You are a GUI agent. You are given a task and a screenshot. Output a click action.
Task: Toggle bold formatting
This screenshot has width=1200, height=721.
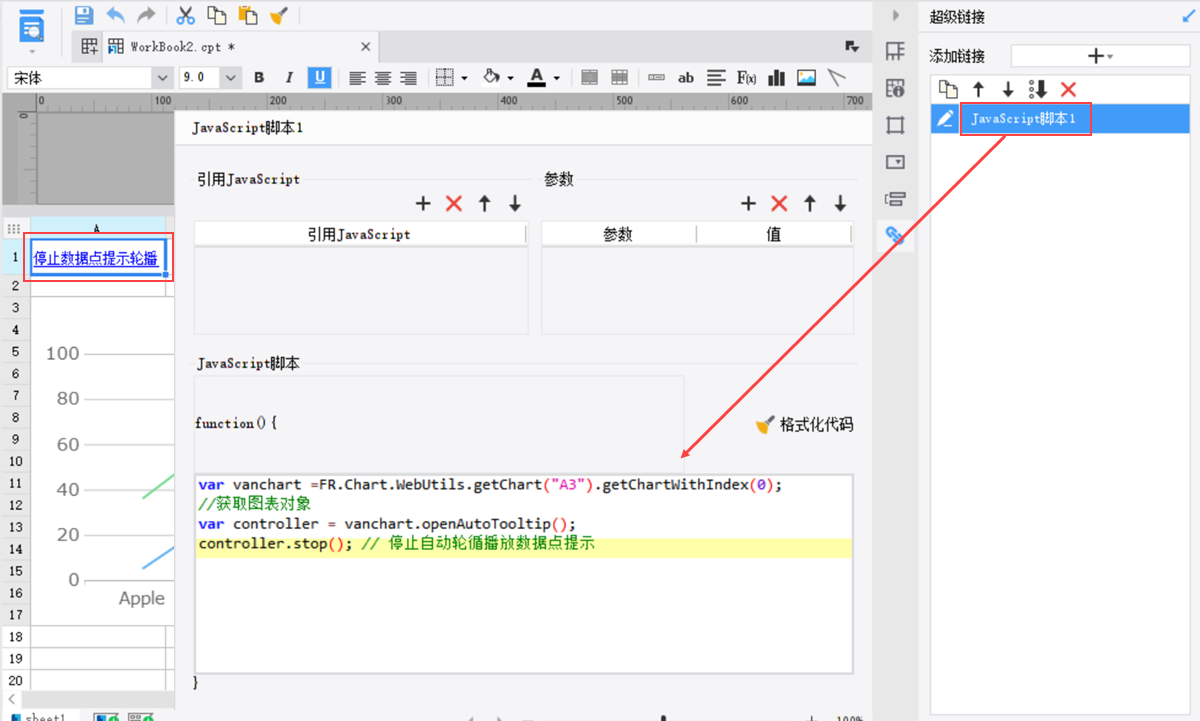point(259,77)
